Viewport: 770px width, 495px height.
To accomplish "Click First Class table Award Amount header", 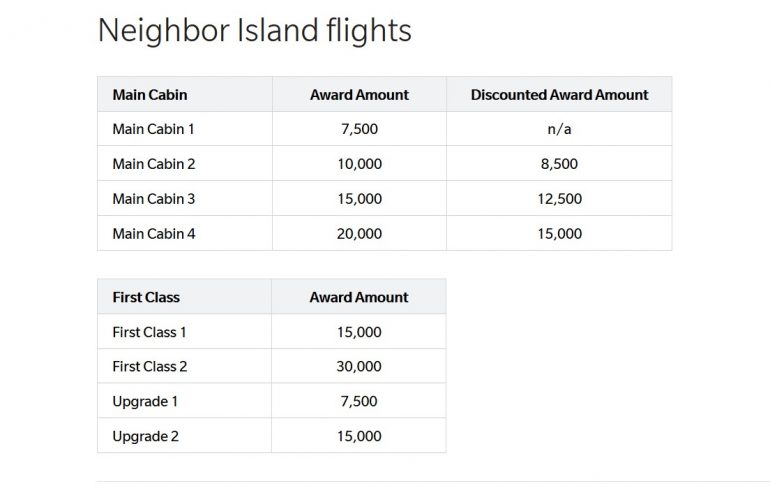I will coord(359,297).
